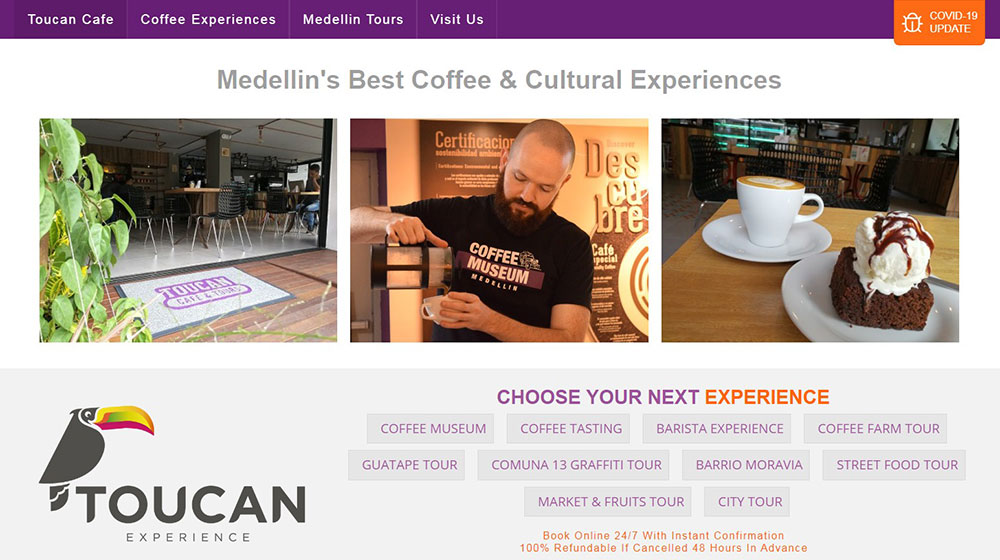Open the Comuna 13 Graffiti Tour

pos(576,465)
